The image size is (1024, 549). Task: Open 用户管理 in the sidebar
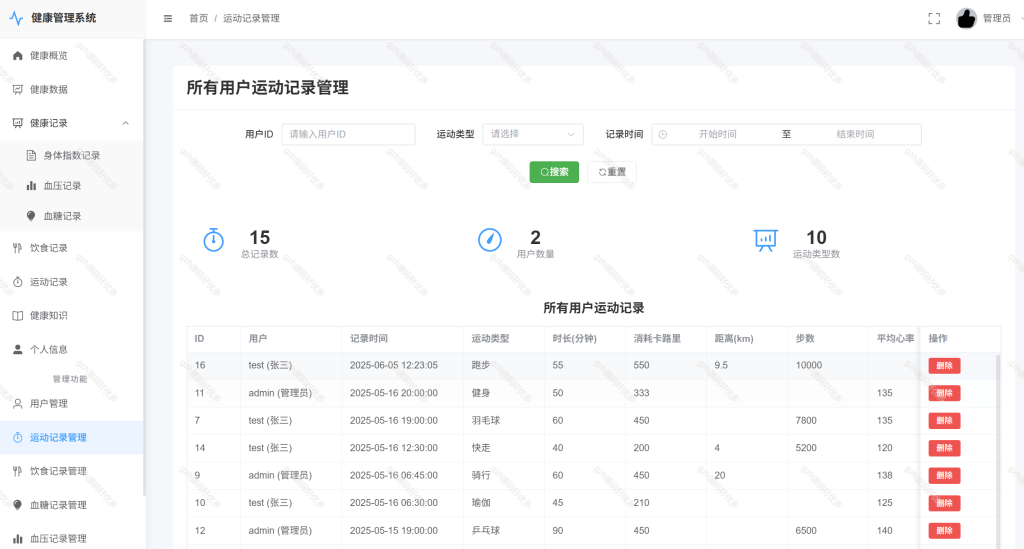pyautogui.click(x=72, y=403)
